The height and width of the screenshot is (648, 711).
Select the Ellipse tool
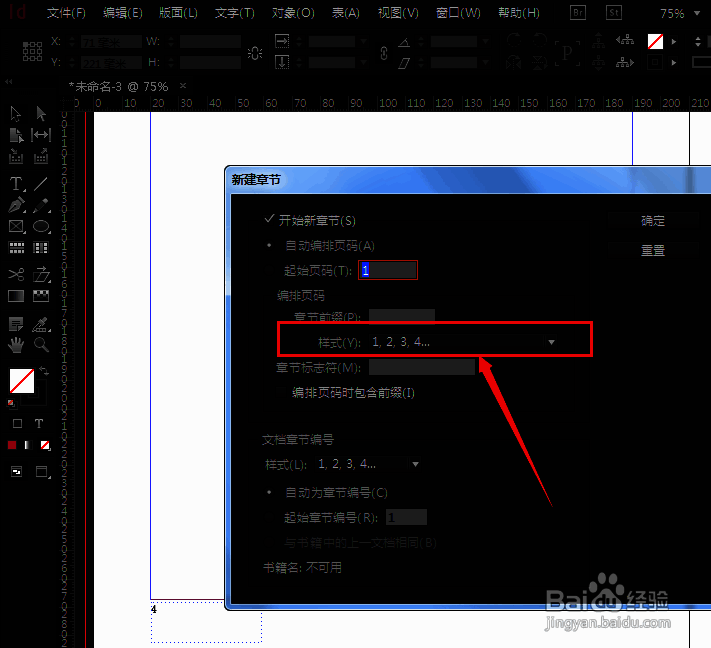[41, 226]
